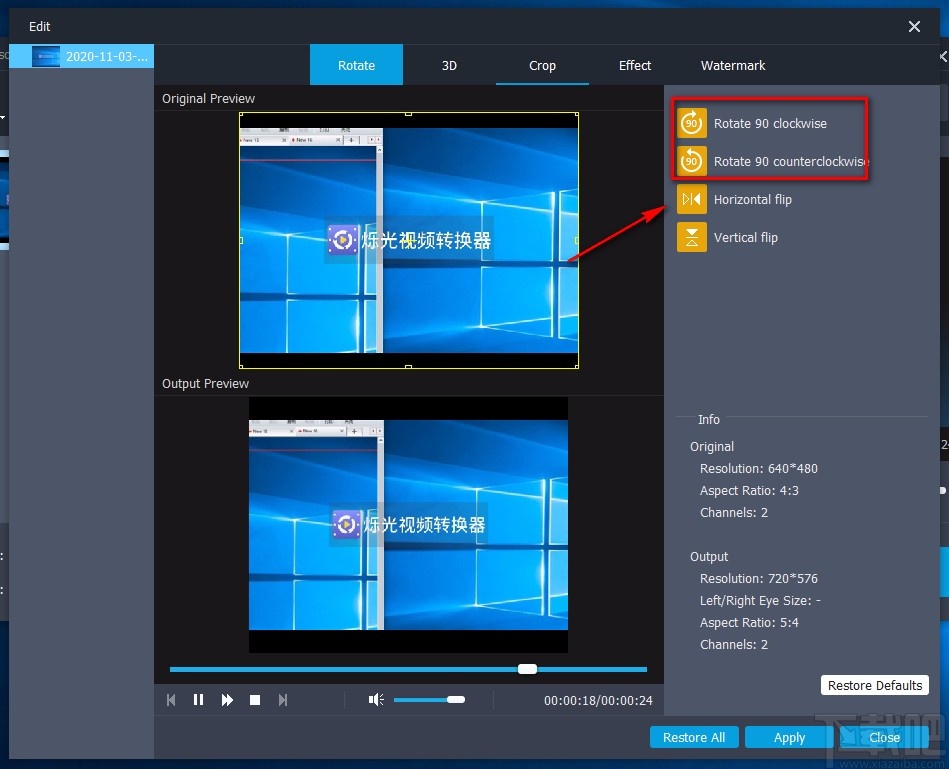Open the Watermark tab
Screen dimensions: 949x769
732,65
